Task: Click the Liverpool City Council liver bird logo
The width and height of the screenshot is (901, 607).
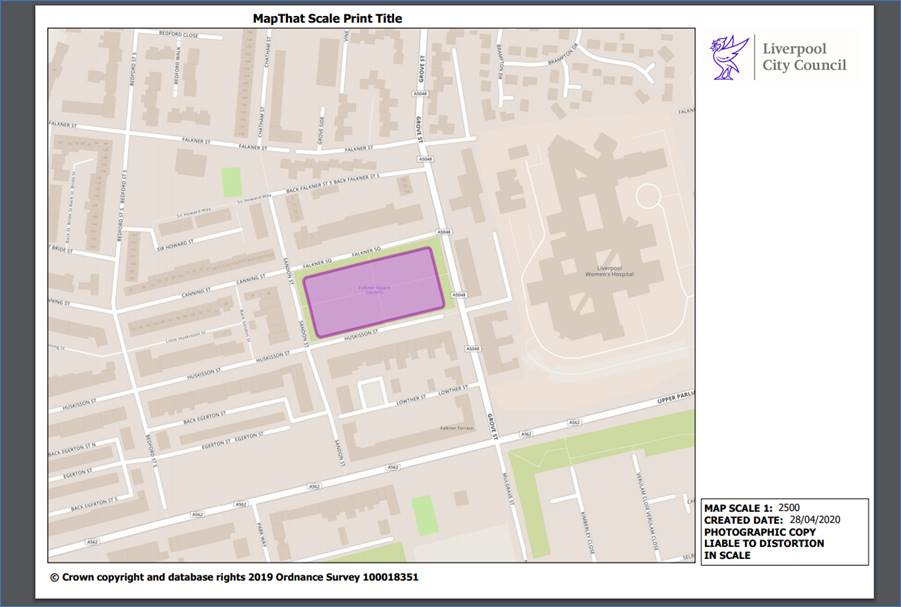Action: coord(730,57)
